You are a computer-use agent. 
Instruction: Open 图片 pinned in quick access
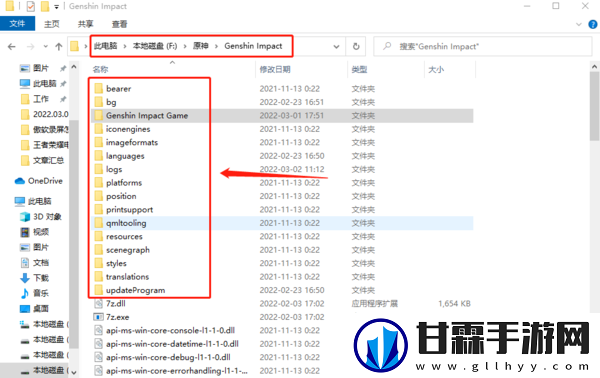click(41, 68)
